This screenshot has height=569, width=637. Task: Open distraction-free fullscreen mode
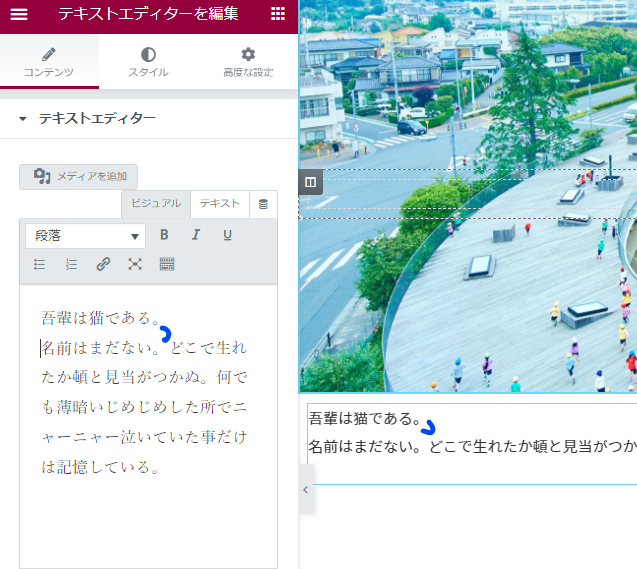(135, 264)
